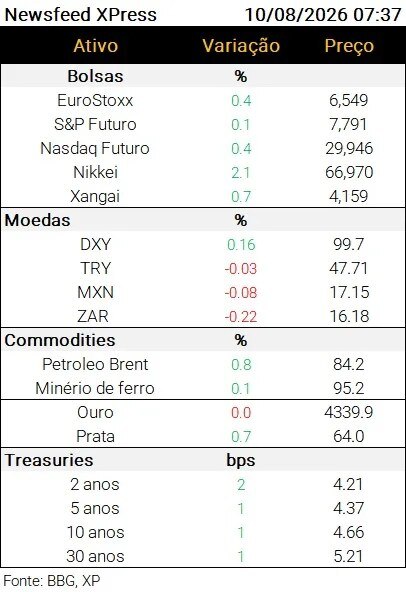Select the Commodities section header

pos(60,340)
